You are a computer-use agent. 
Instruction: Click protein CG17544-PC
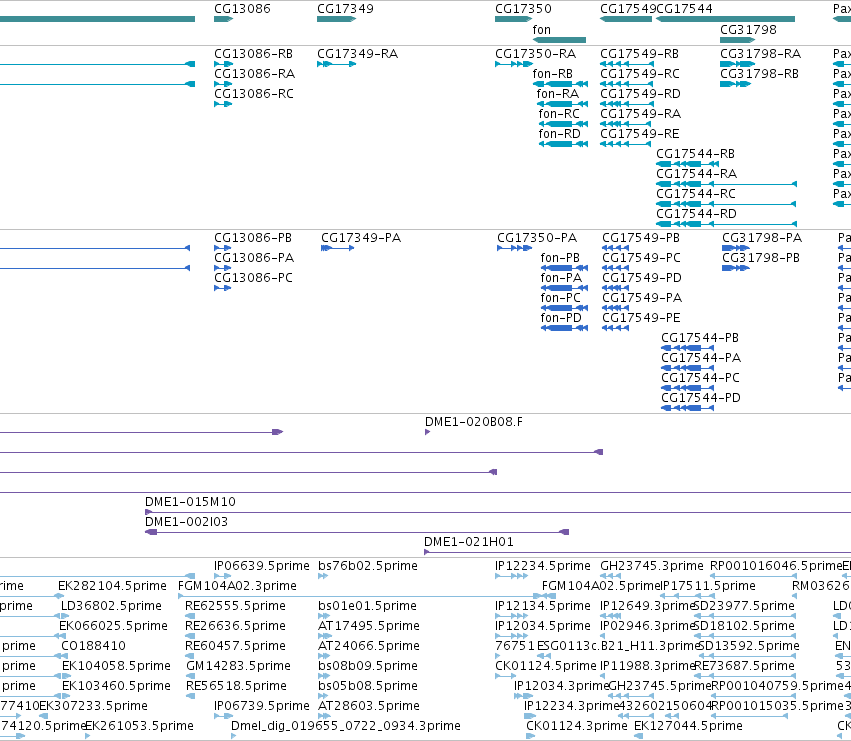701,378
